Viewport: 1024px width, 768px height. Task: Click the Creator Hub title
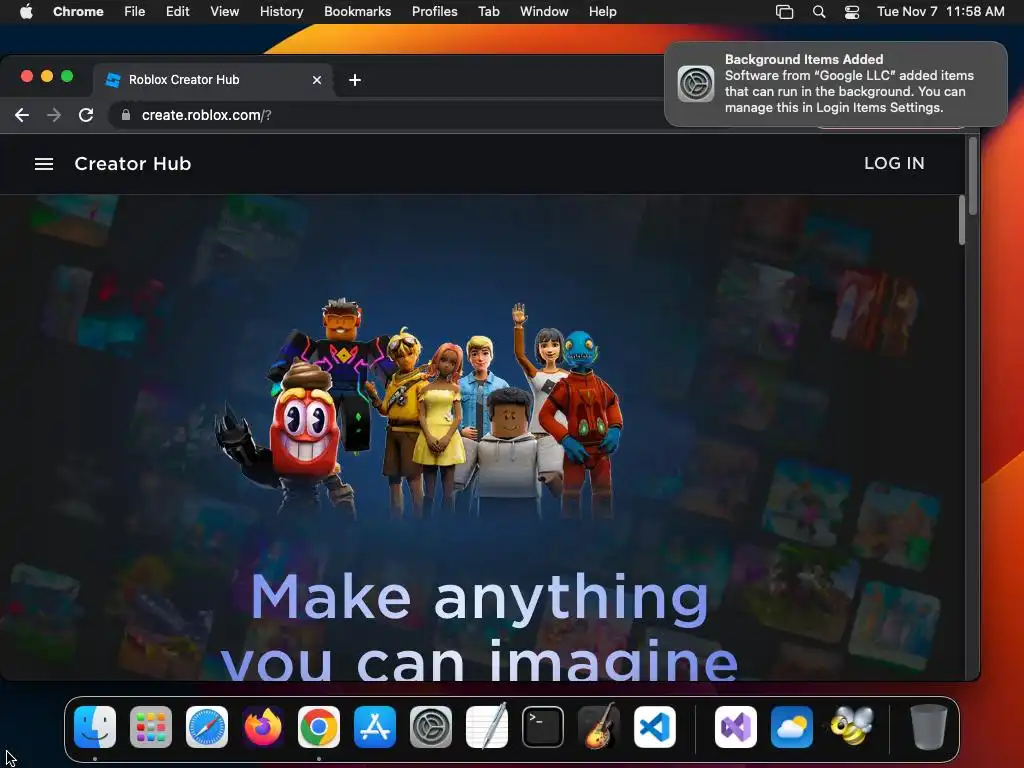tap(133, 163)
